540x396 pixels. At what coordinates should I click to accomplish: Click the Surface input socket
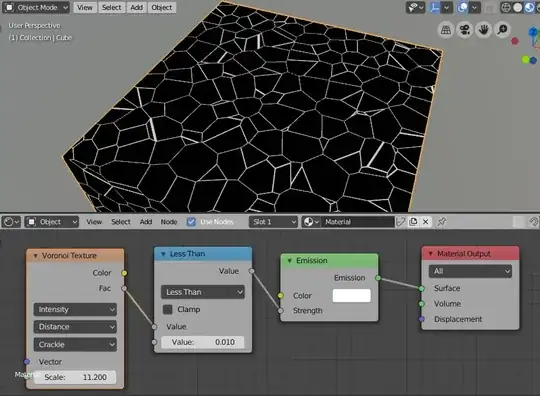[x=422, y=288]
